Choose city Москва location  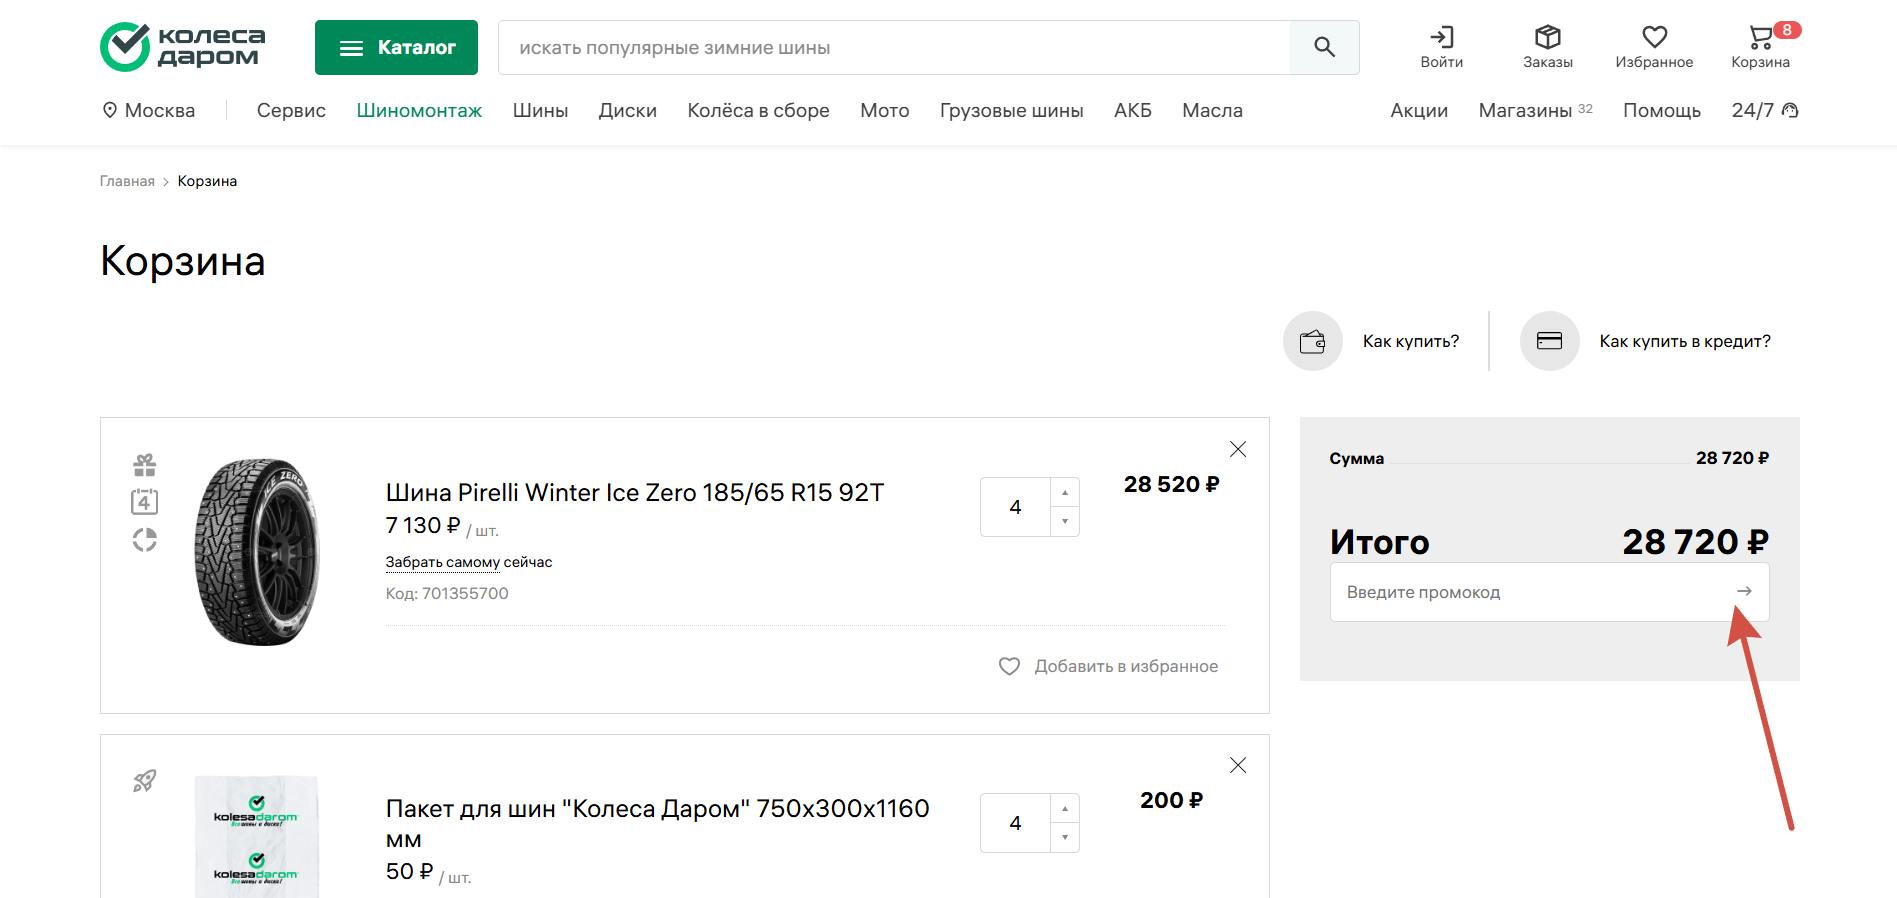click(x=149, y=110)
